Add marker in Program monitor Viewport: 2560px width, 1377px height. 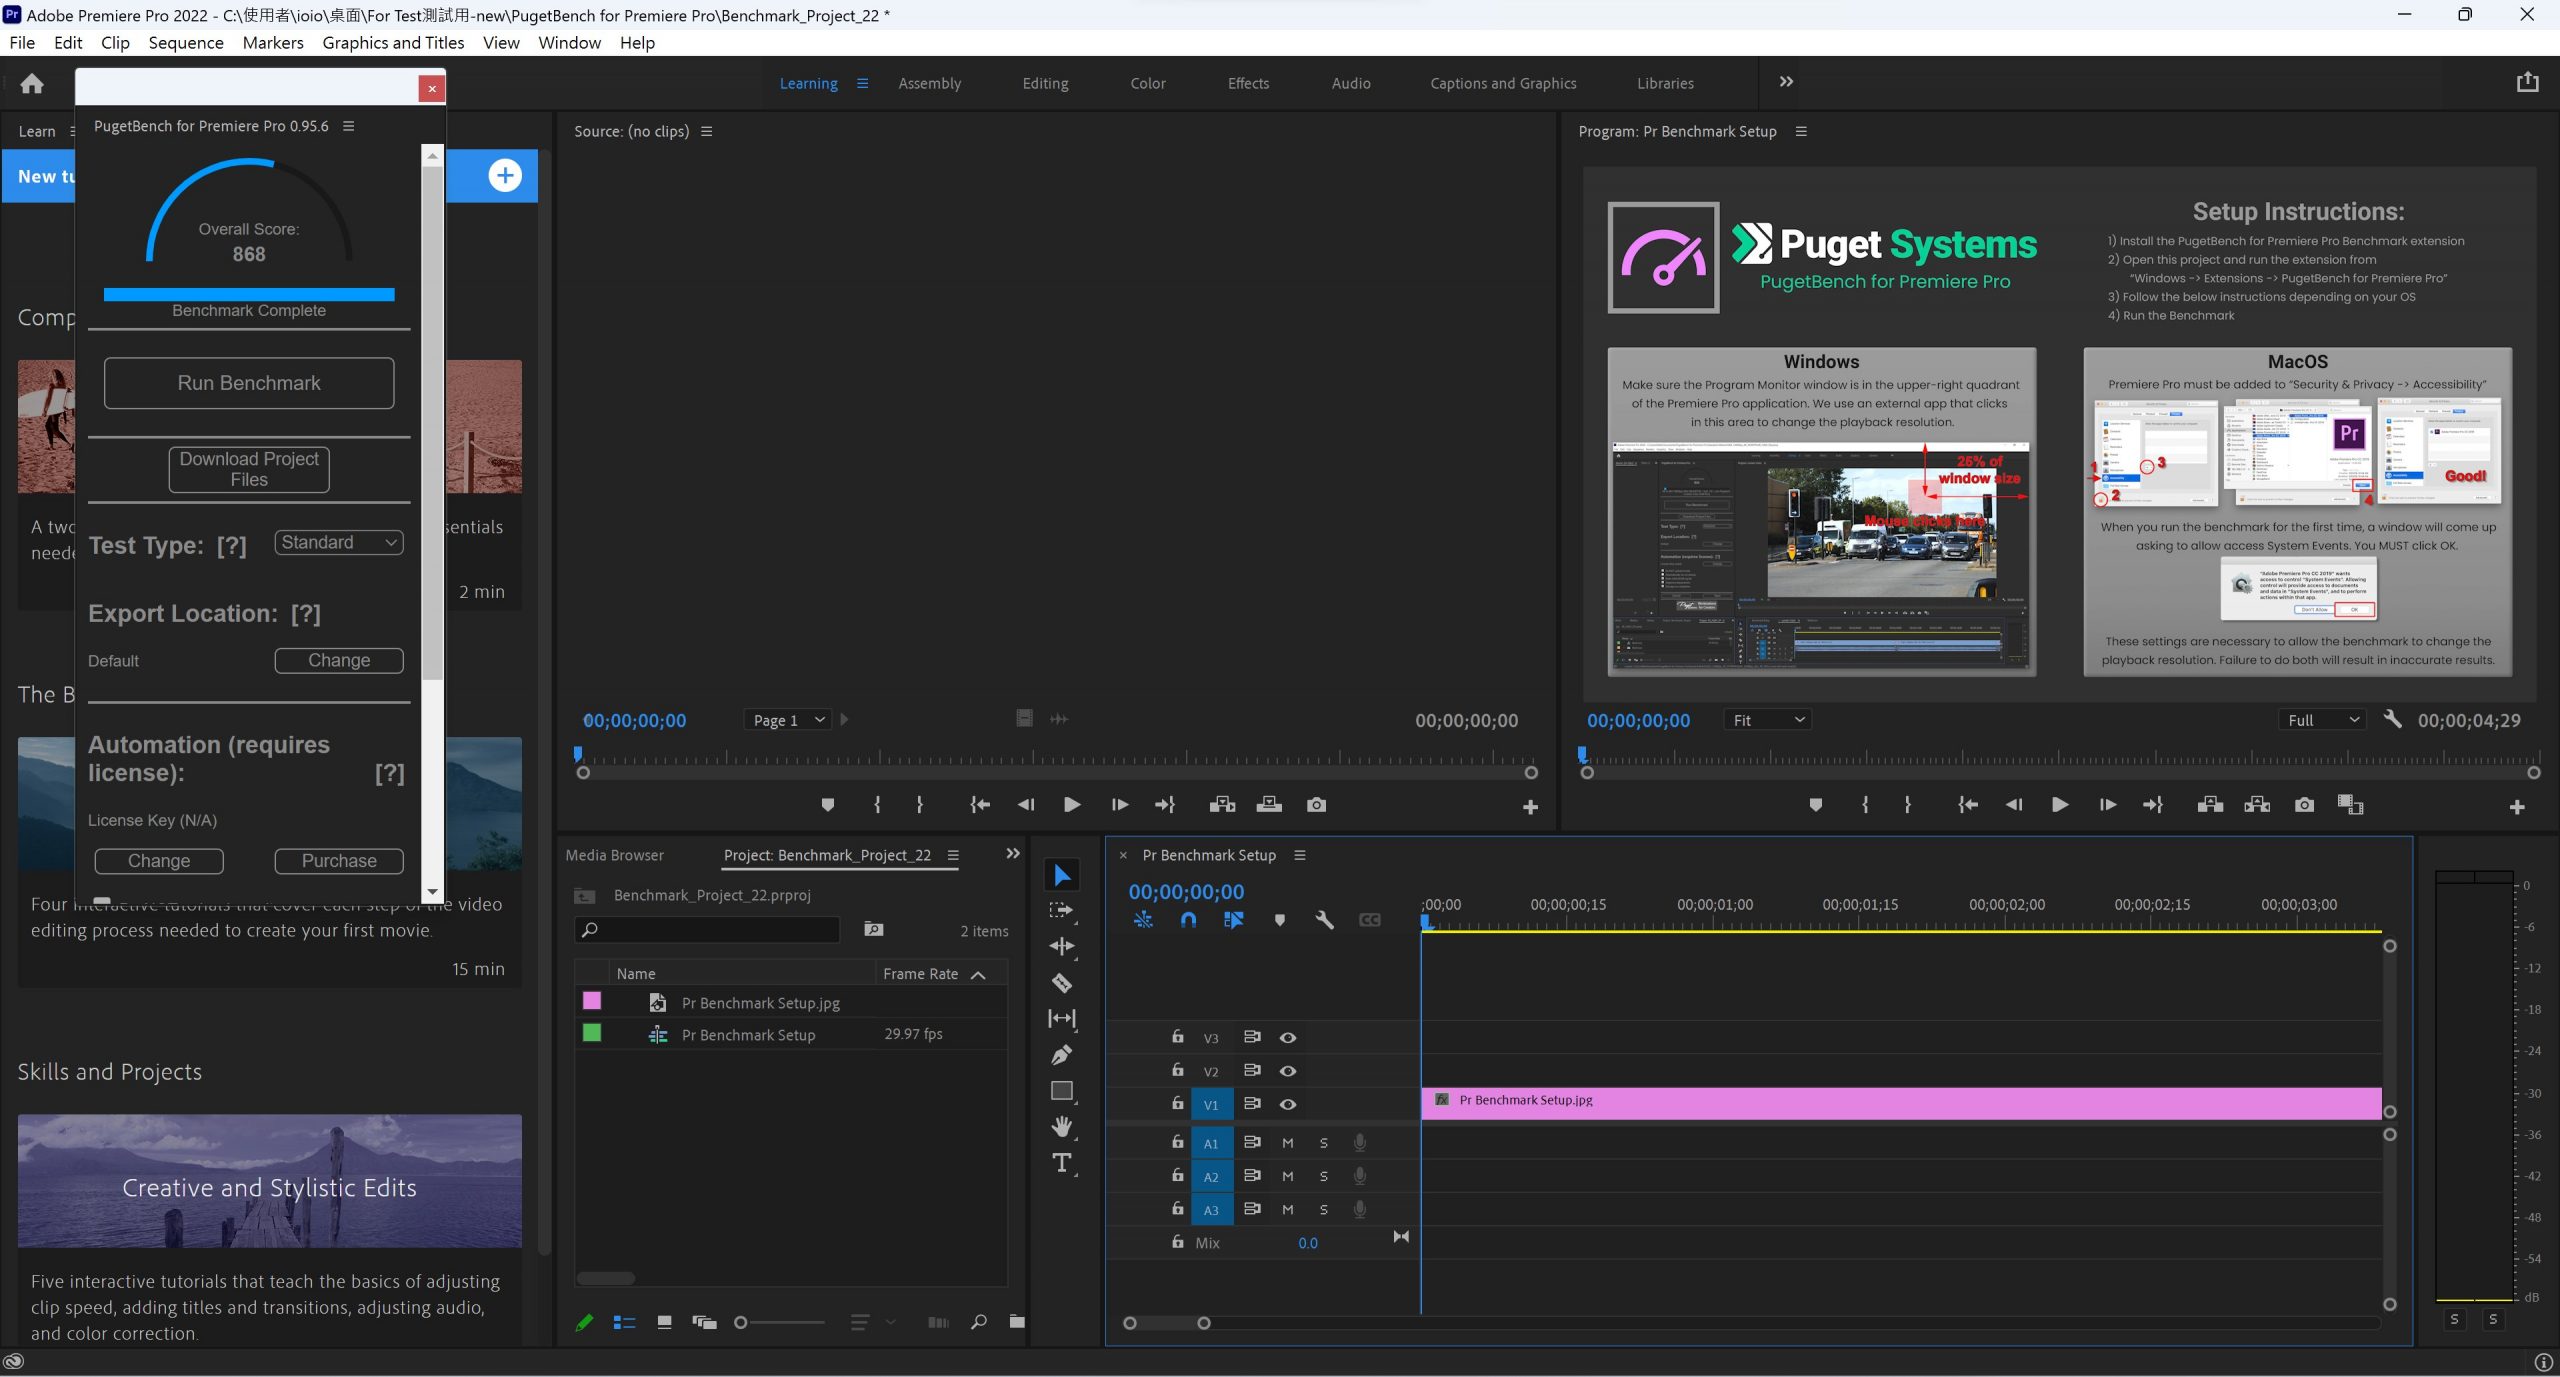pos(1816,805)
